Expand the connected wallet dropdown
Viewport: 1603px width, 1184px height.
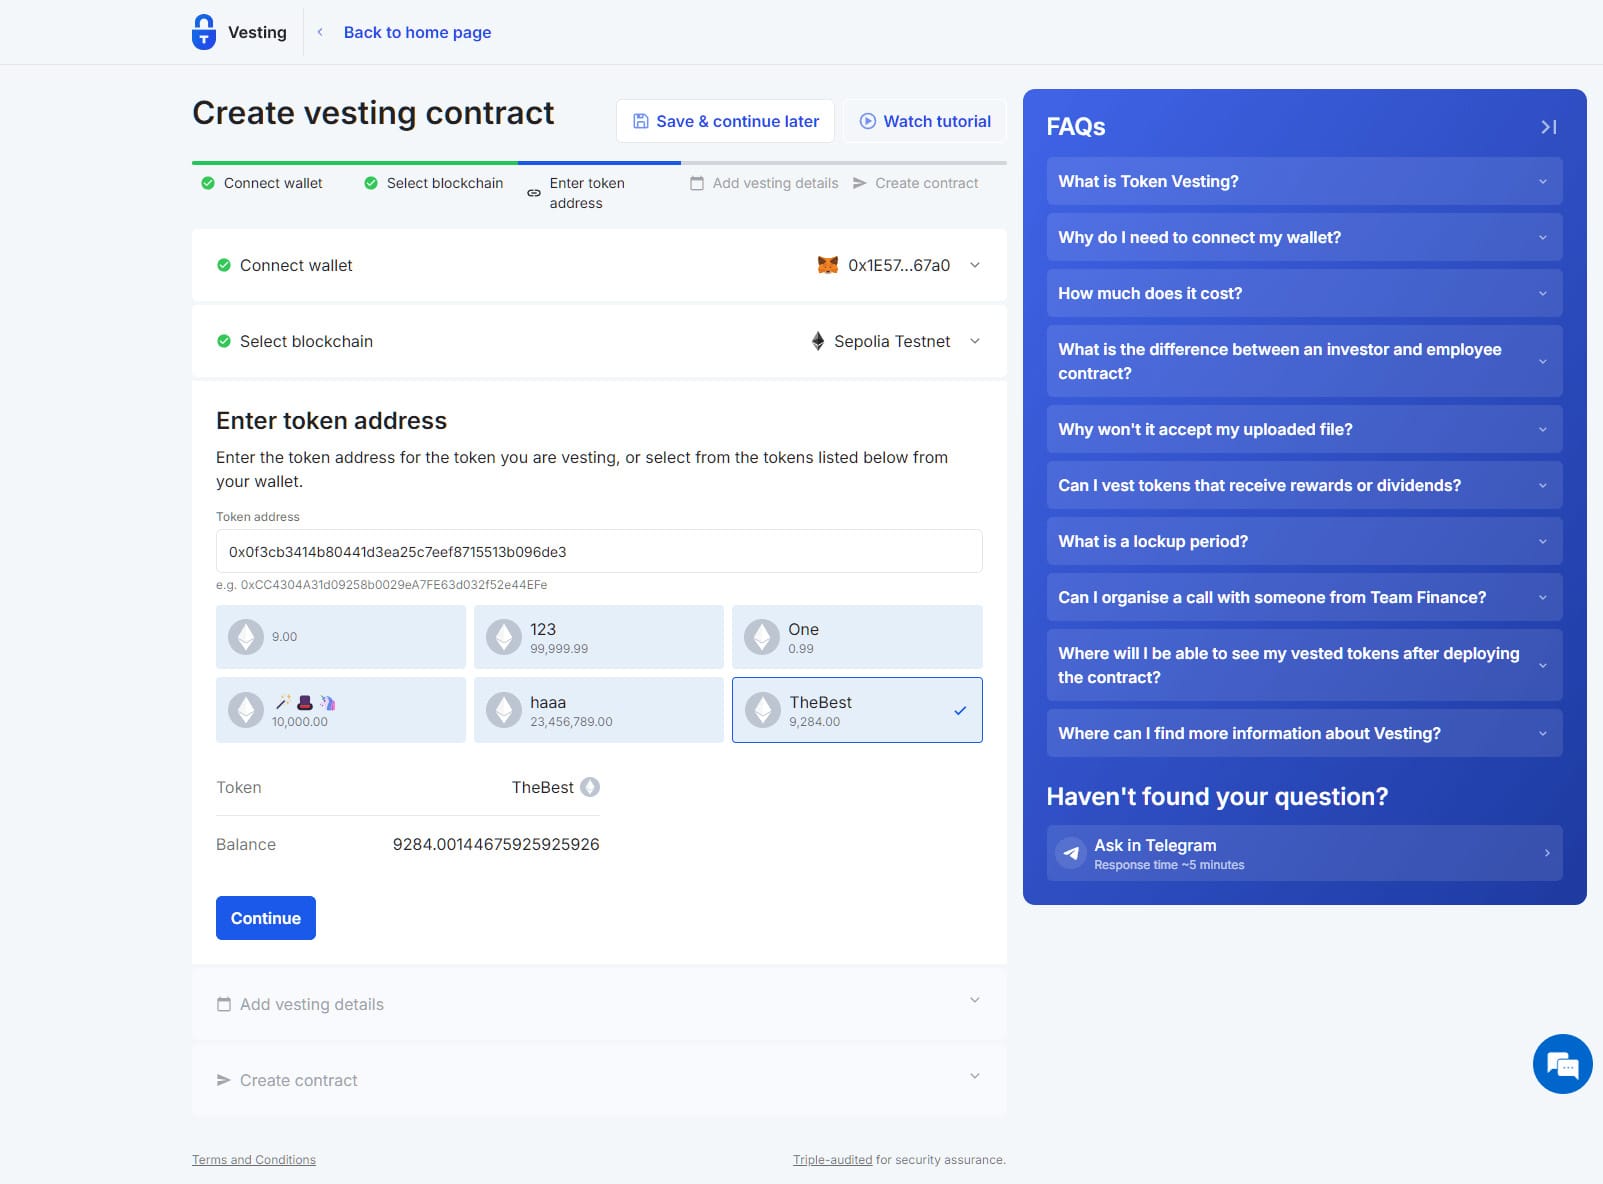point(974,265)
